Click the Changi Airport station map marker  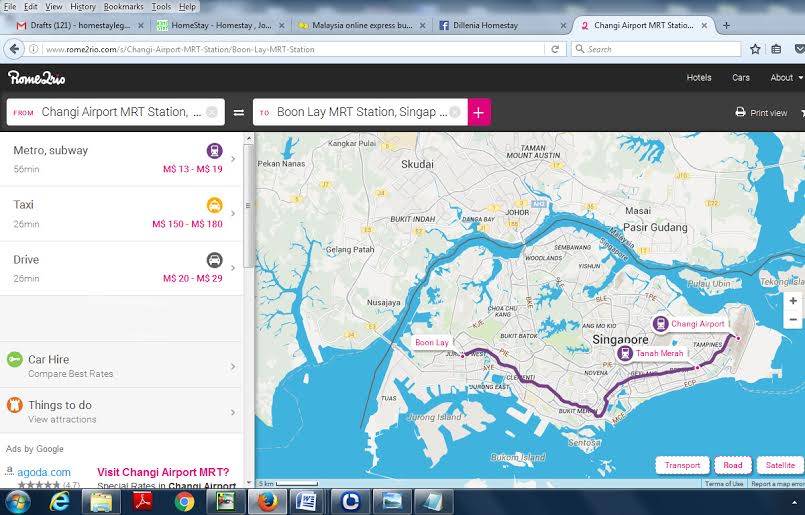[x=660, y=324]
